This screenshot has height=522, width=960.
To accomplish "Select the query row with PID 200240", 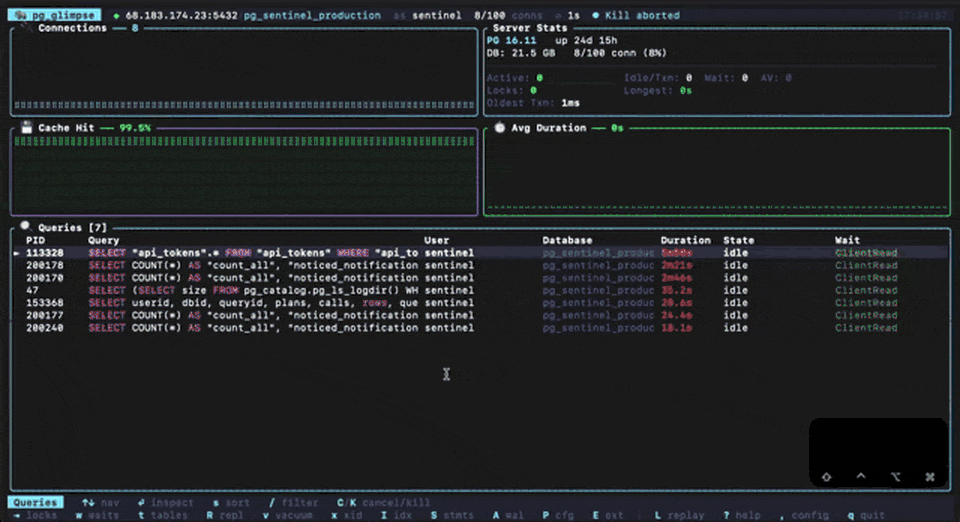I will point(480,328).
